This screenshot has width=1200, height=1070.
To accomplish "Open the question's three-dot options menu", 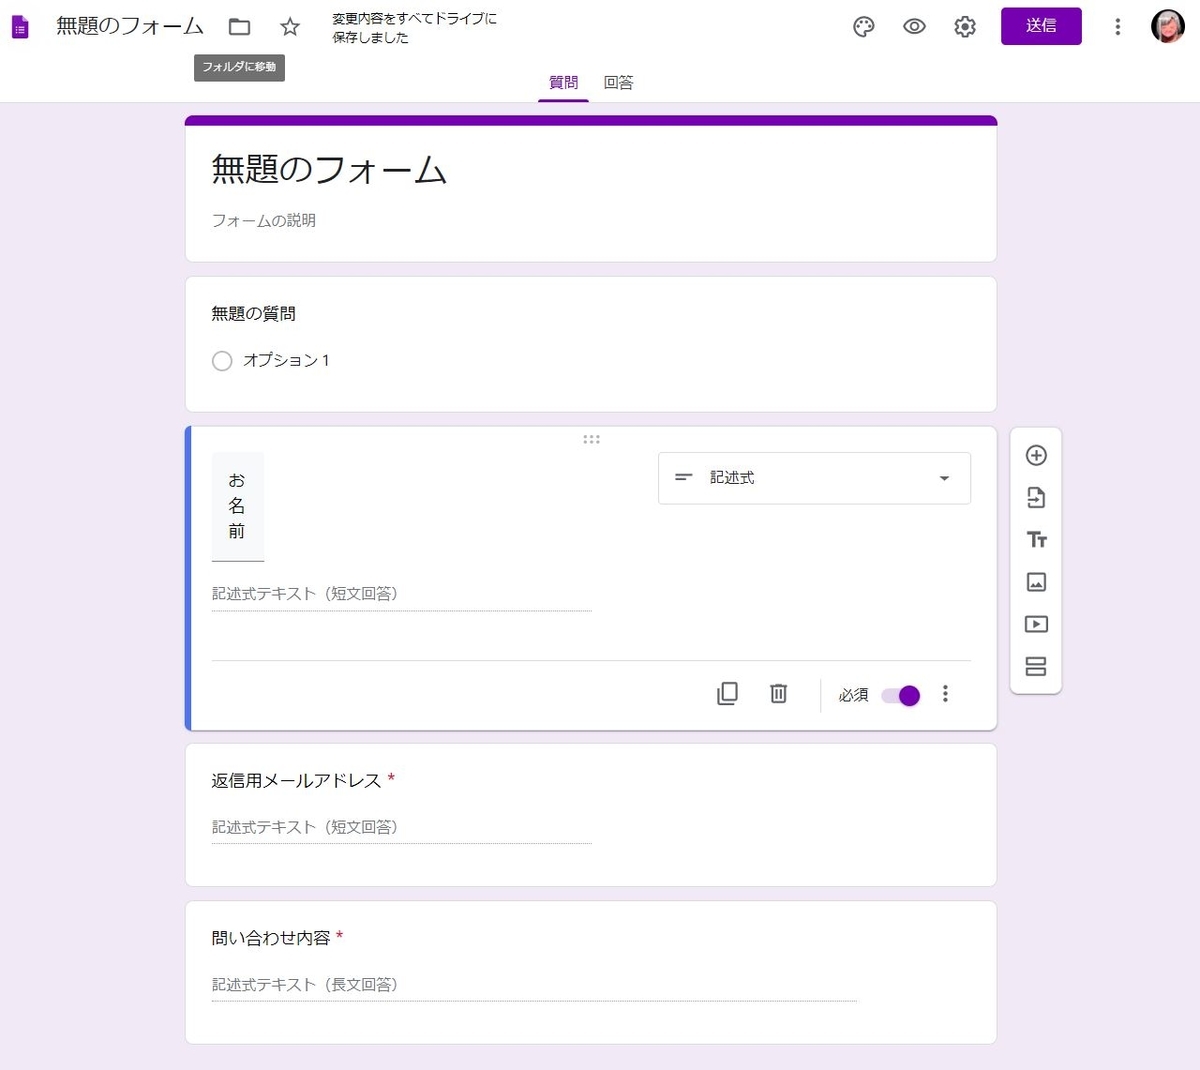I will point(945,694).
